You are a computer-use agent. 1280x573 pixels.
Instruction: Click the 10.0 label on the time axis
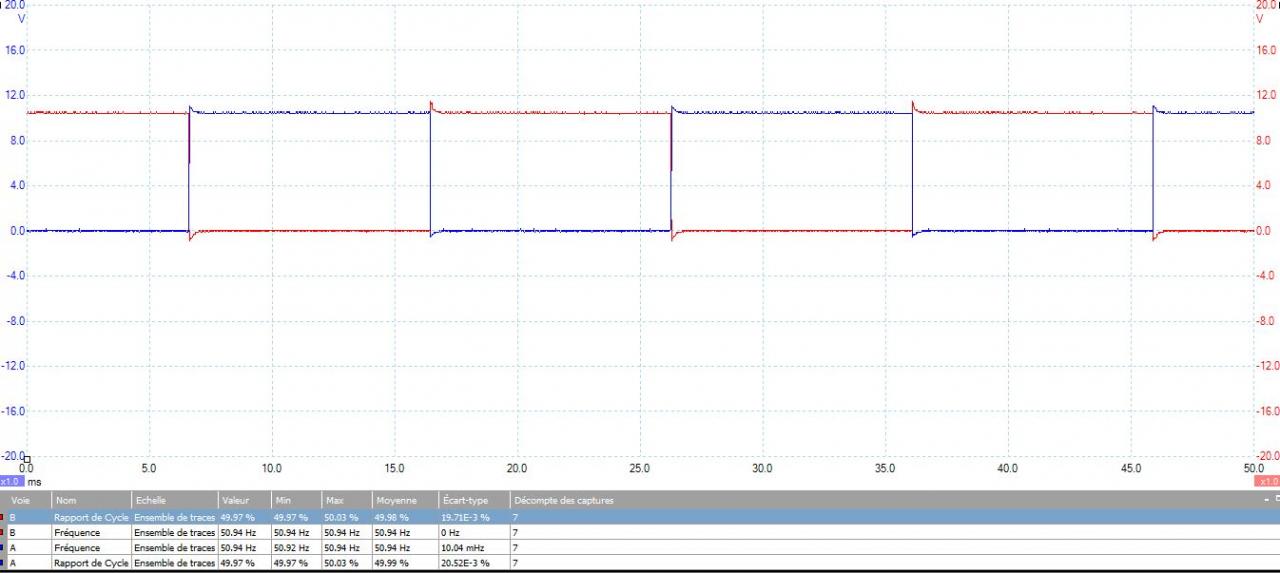pyautogui.click(x=272, y=468)
